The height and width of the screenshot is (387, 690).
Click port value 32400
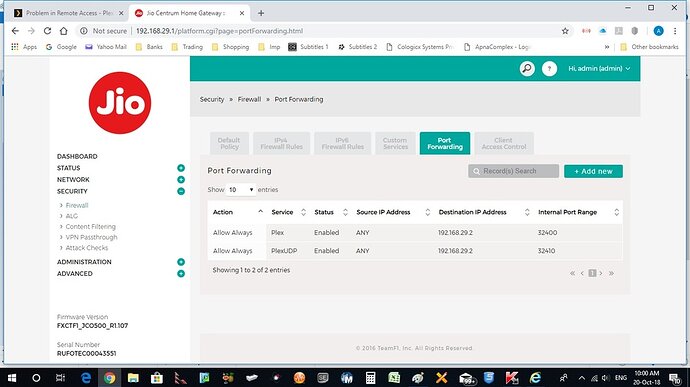[547, 232]
